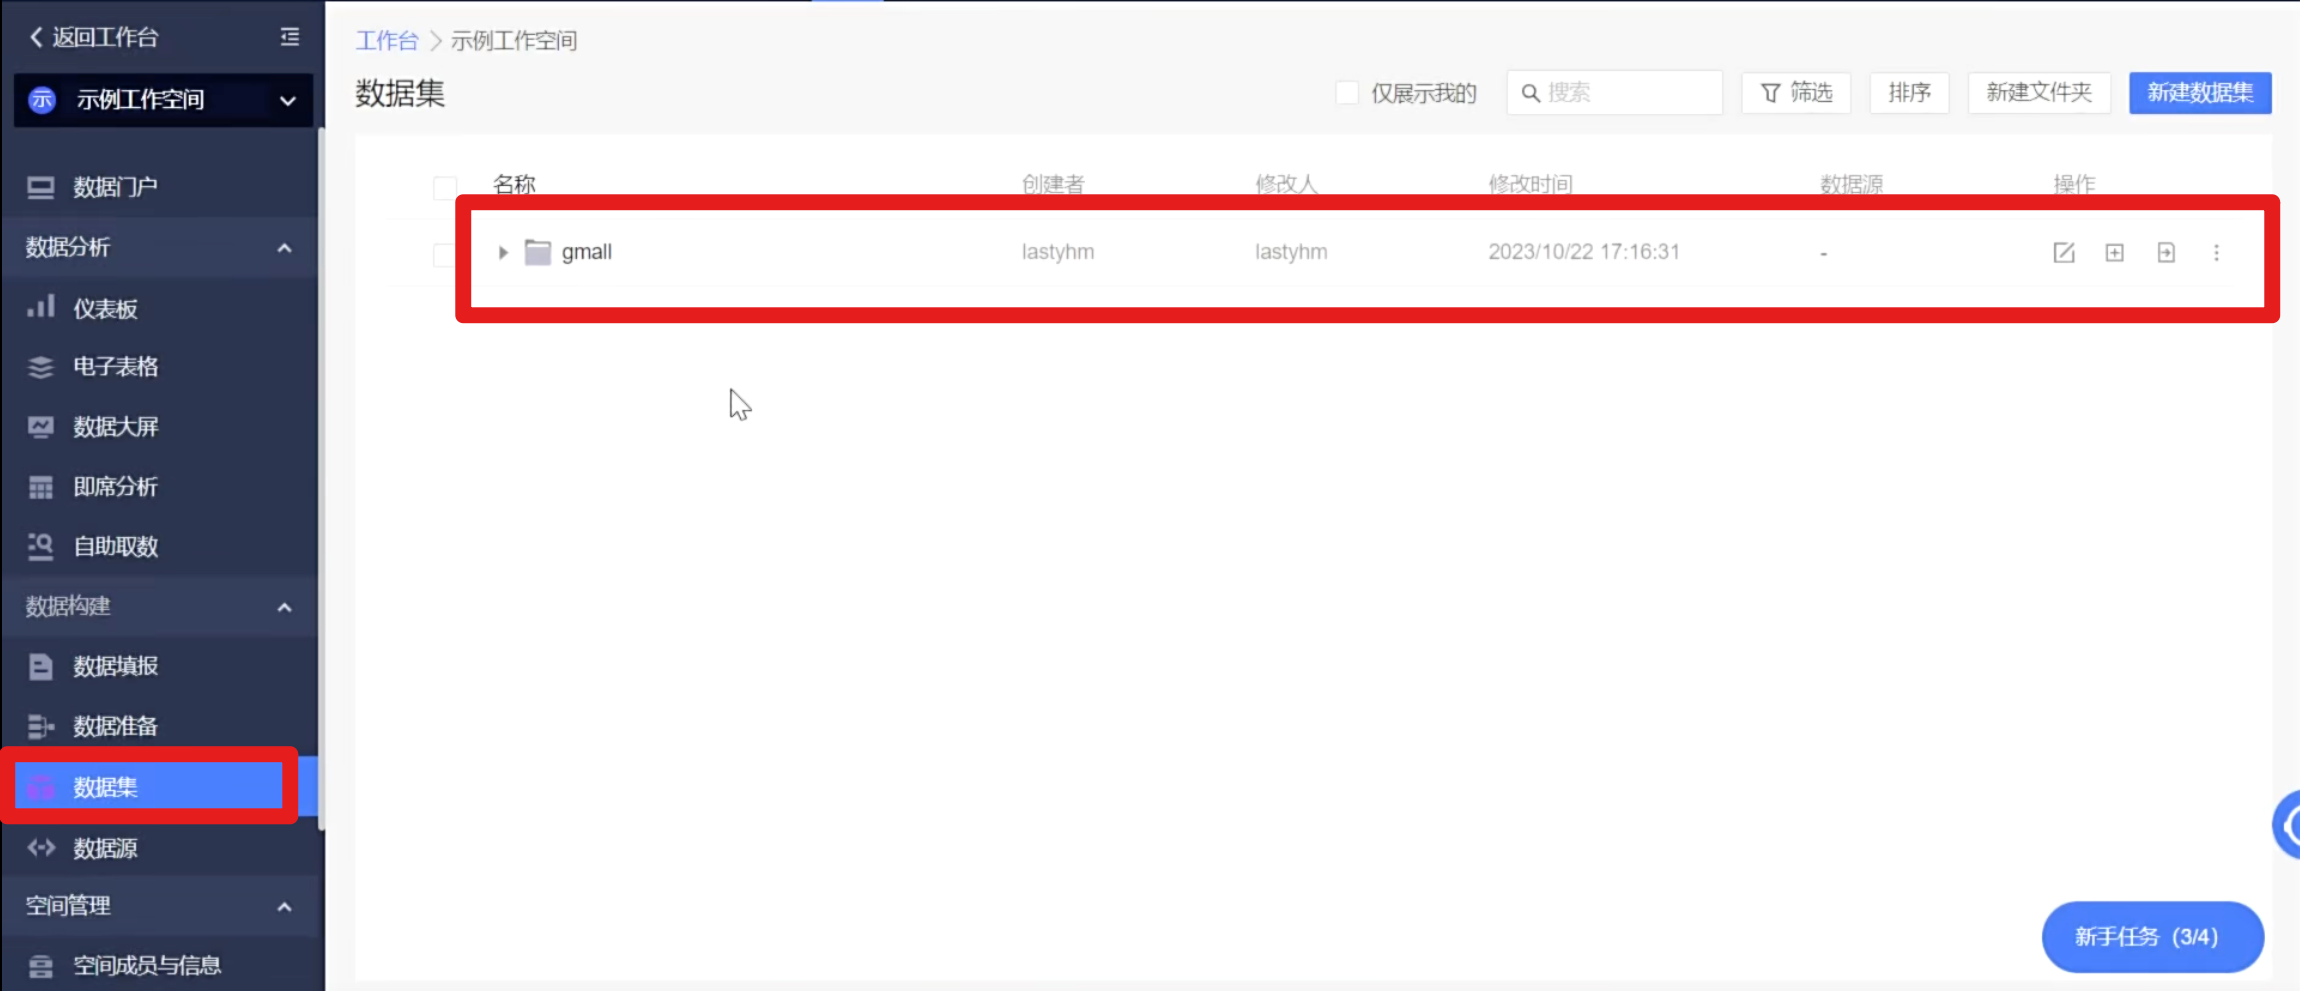The height and width of the screenshot is (991, 2300).
Task: Click the gmall folder name
Action: point(587,252)
